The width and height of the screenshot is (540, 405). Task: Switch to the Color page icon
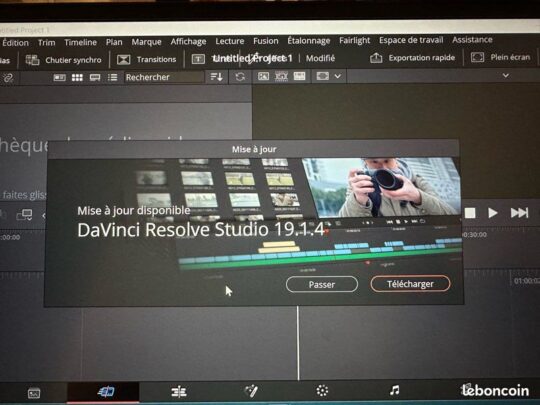tap(322, 391)
